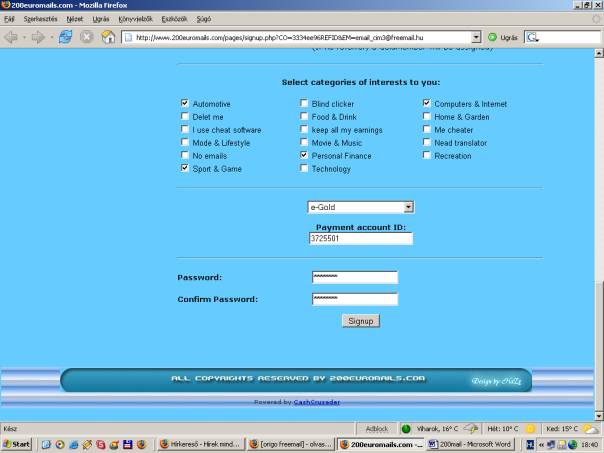Click the vertical page scrollbar
Screen dimensions: 604x453
596,220
